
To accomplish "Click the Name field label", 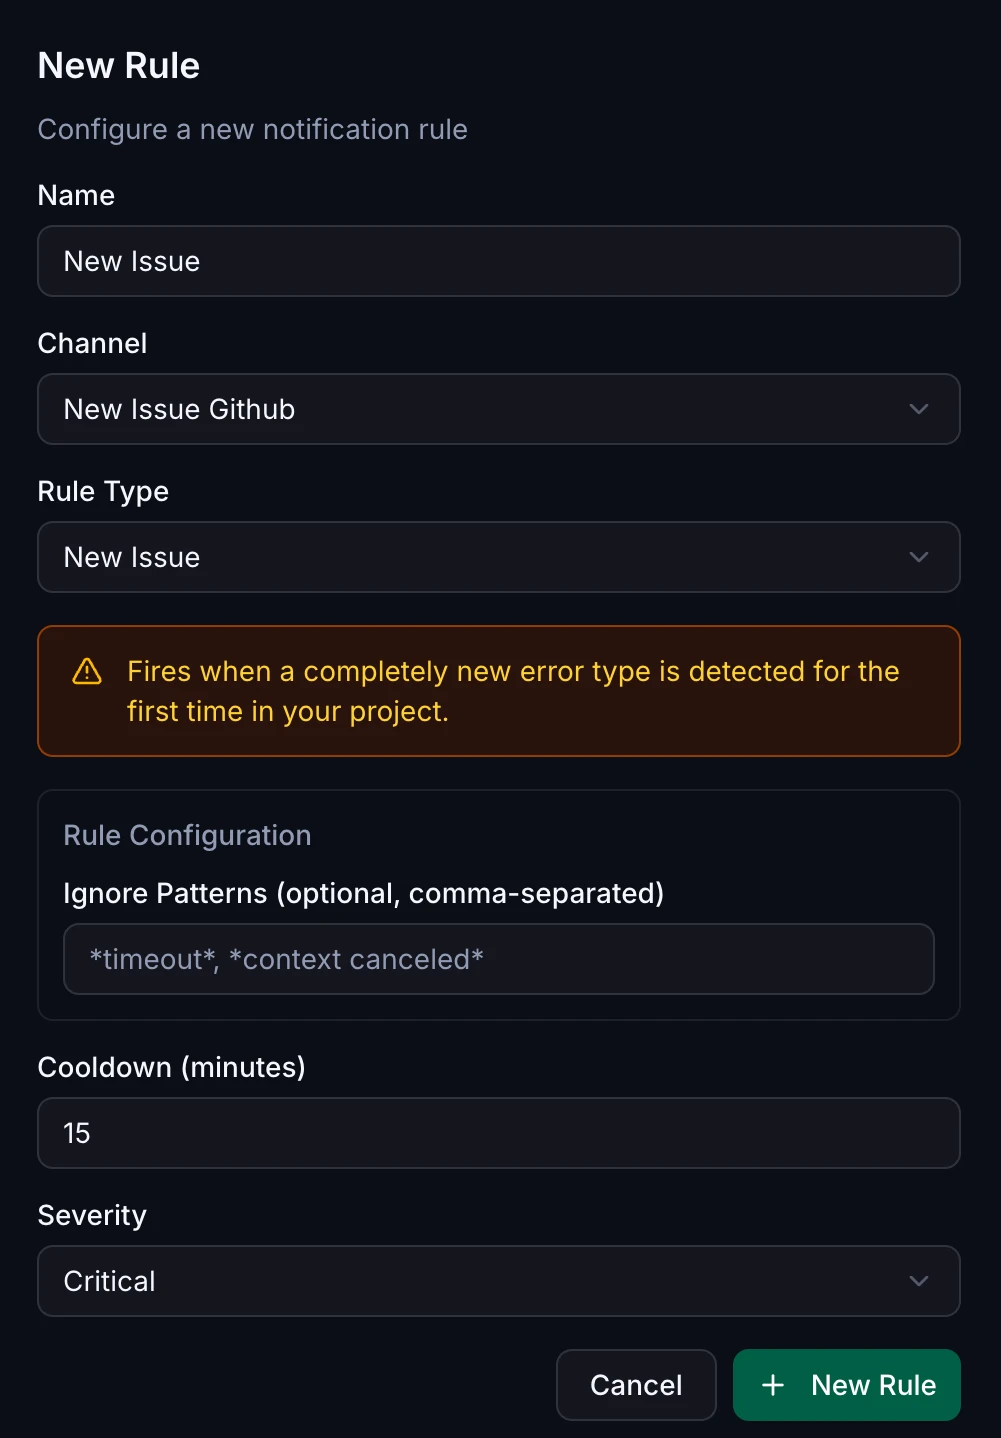I will 76,195.
